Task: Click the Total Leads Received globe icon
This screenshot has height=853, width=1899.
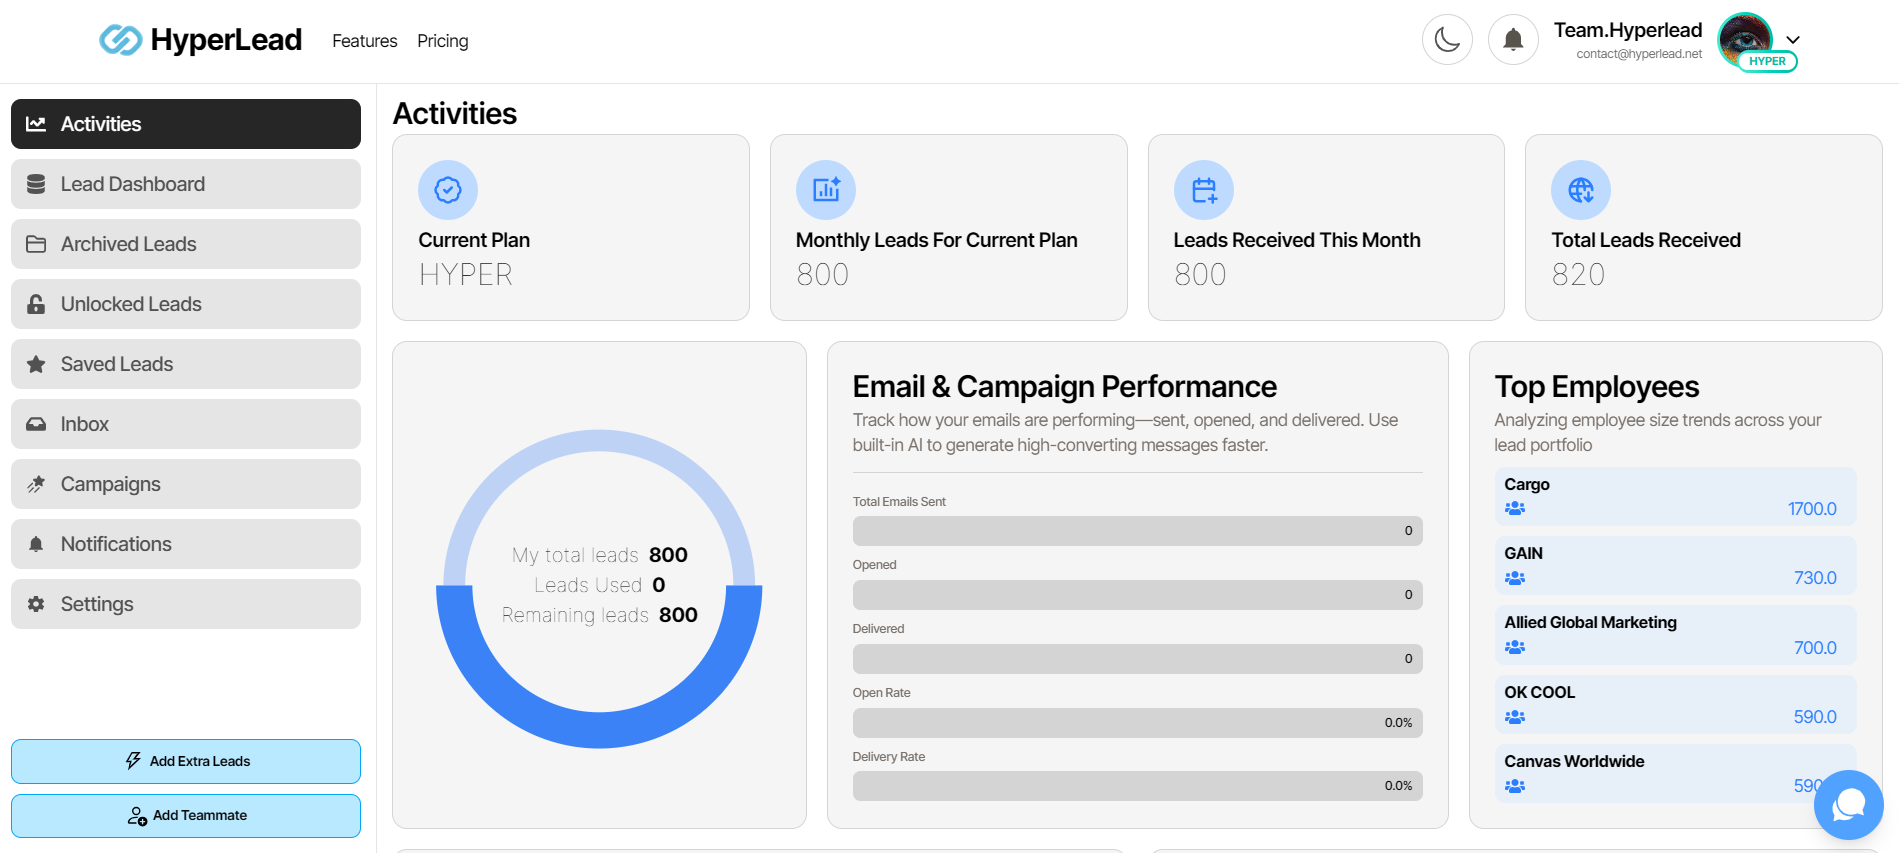Action: click(x=1581, y=190)
